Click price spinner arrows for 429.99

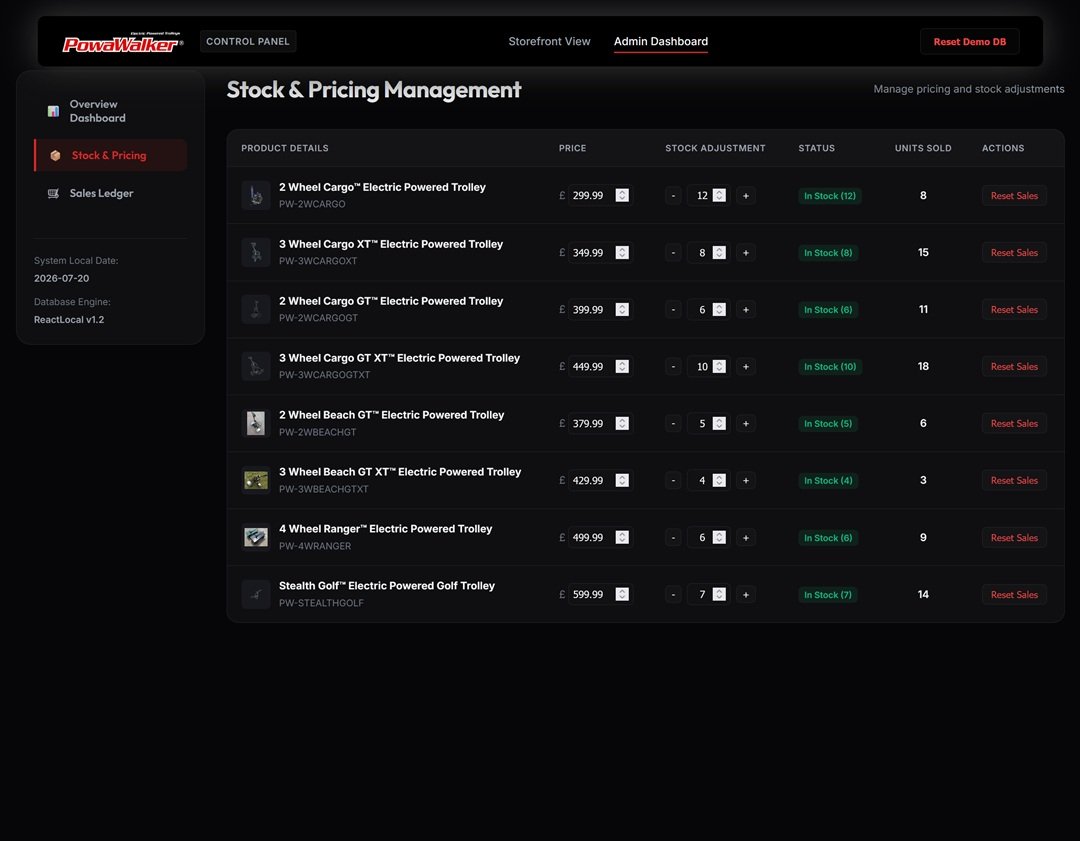click(622, 481)
